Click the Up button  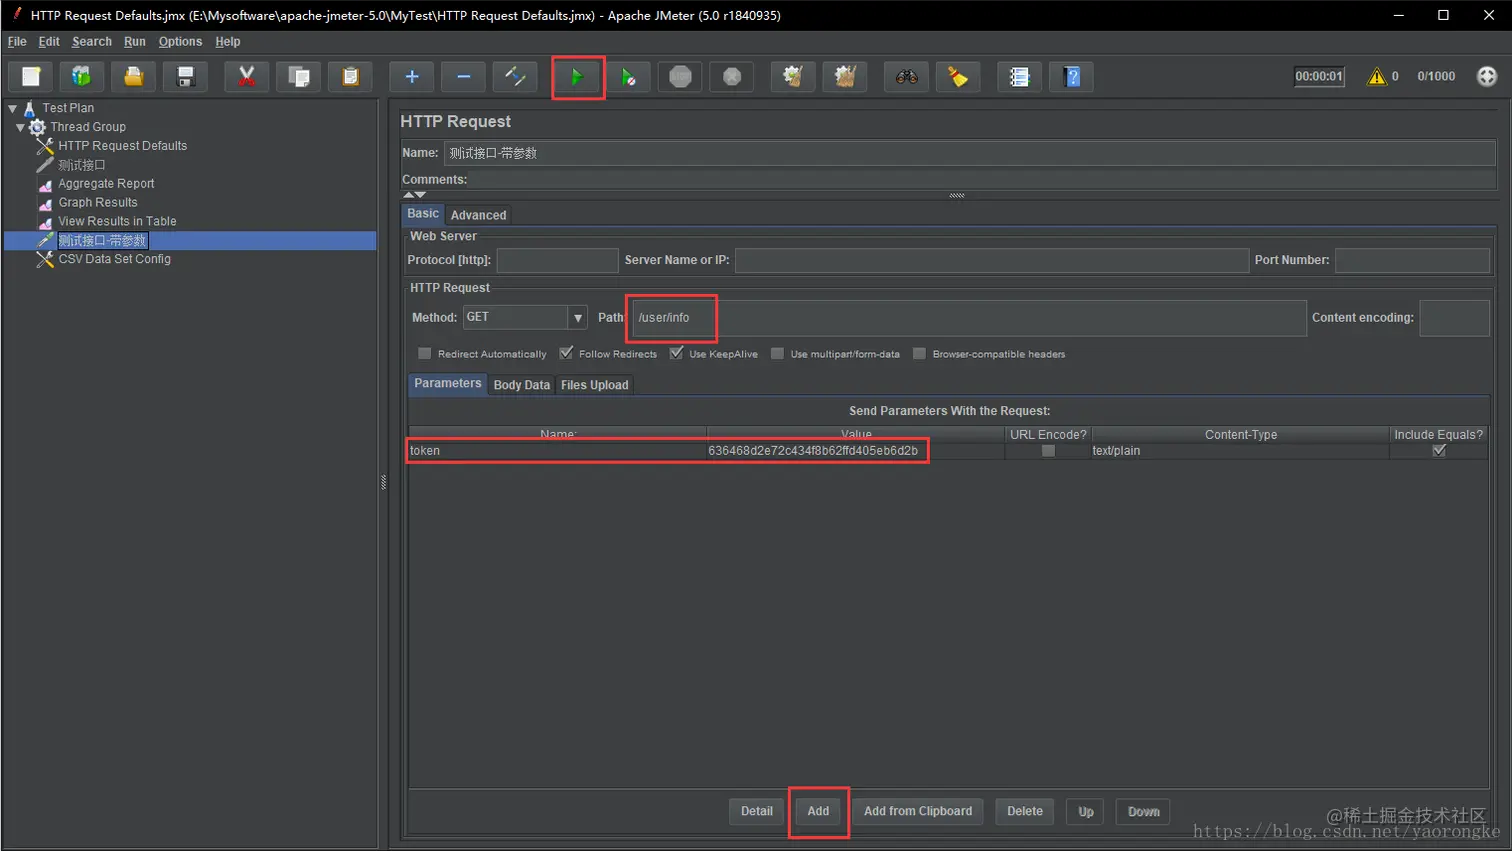pos(1086,812)
